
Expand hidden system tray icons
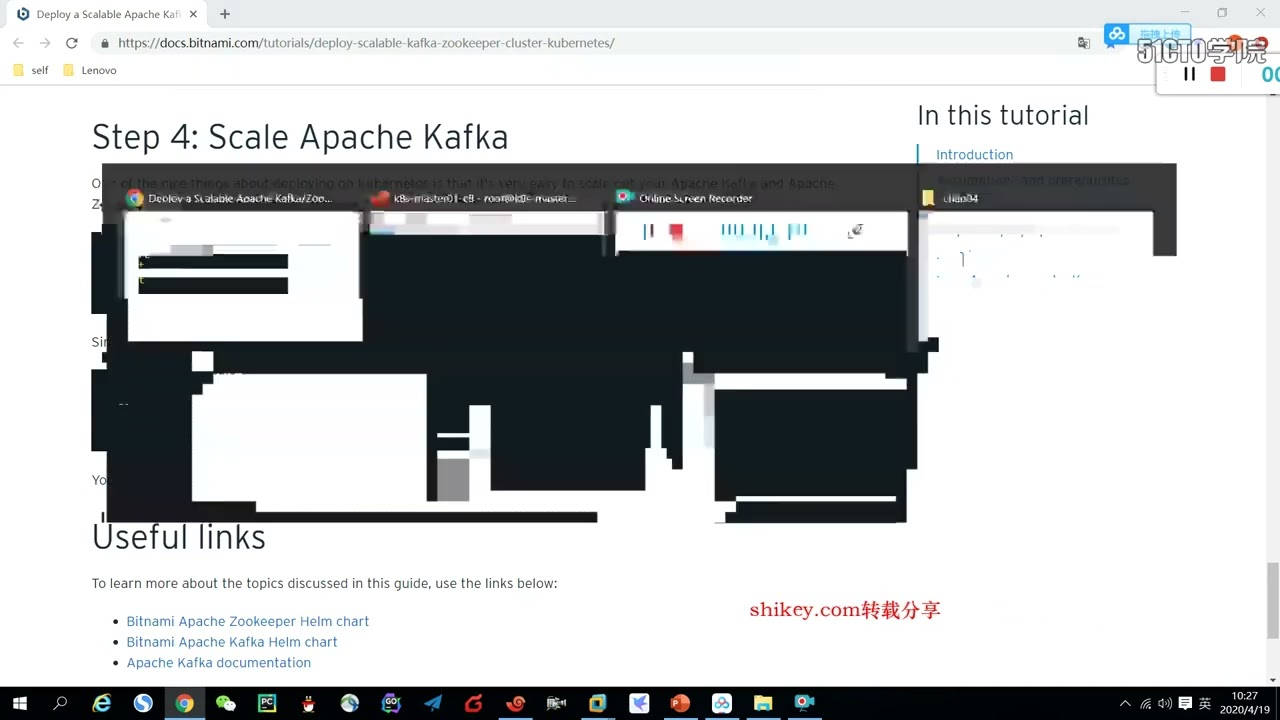tap(1125, 703)
